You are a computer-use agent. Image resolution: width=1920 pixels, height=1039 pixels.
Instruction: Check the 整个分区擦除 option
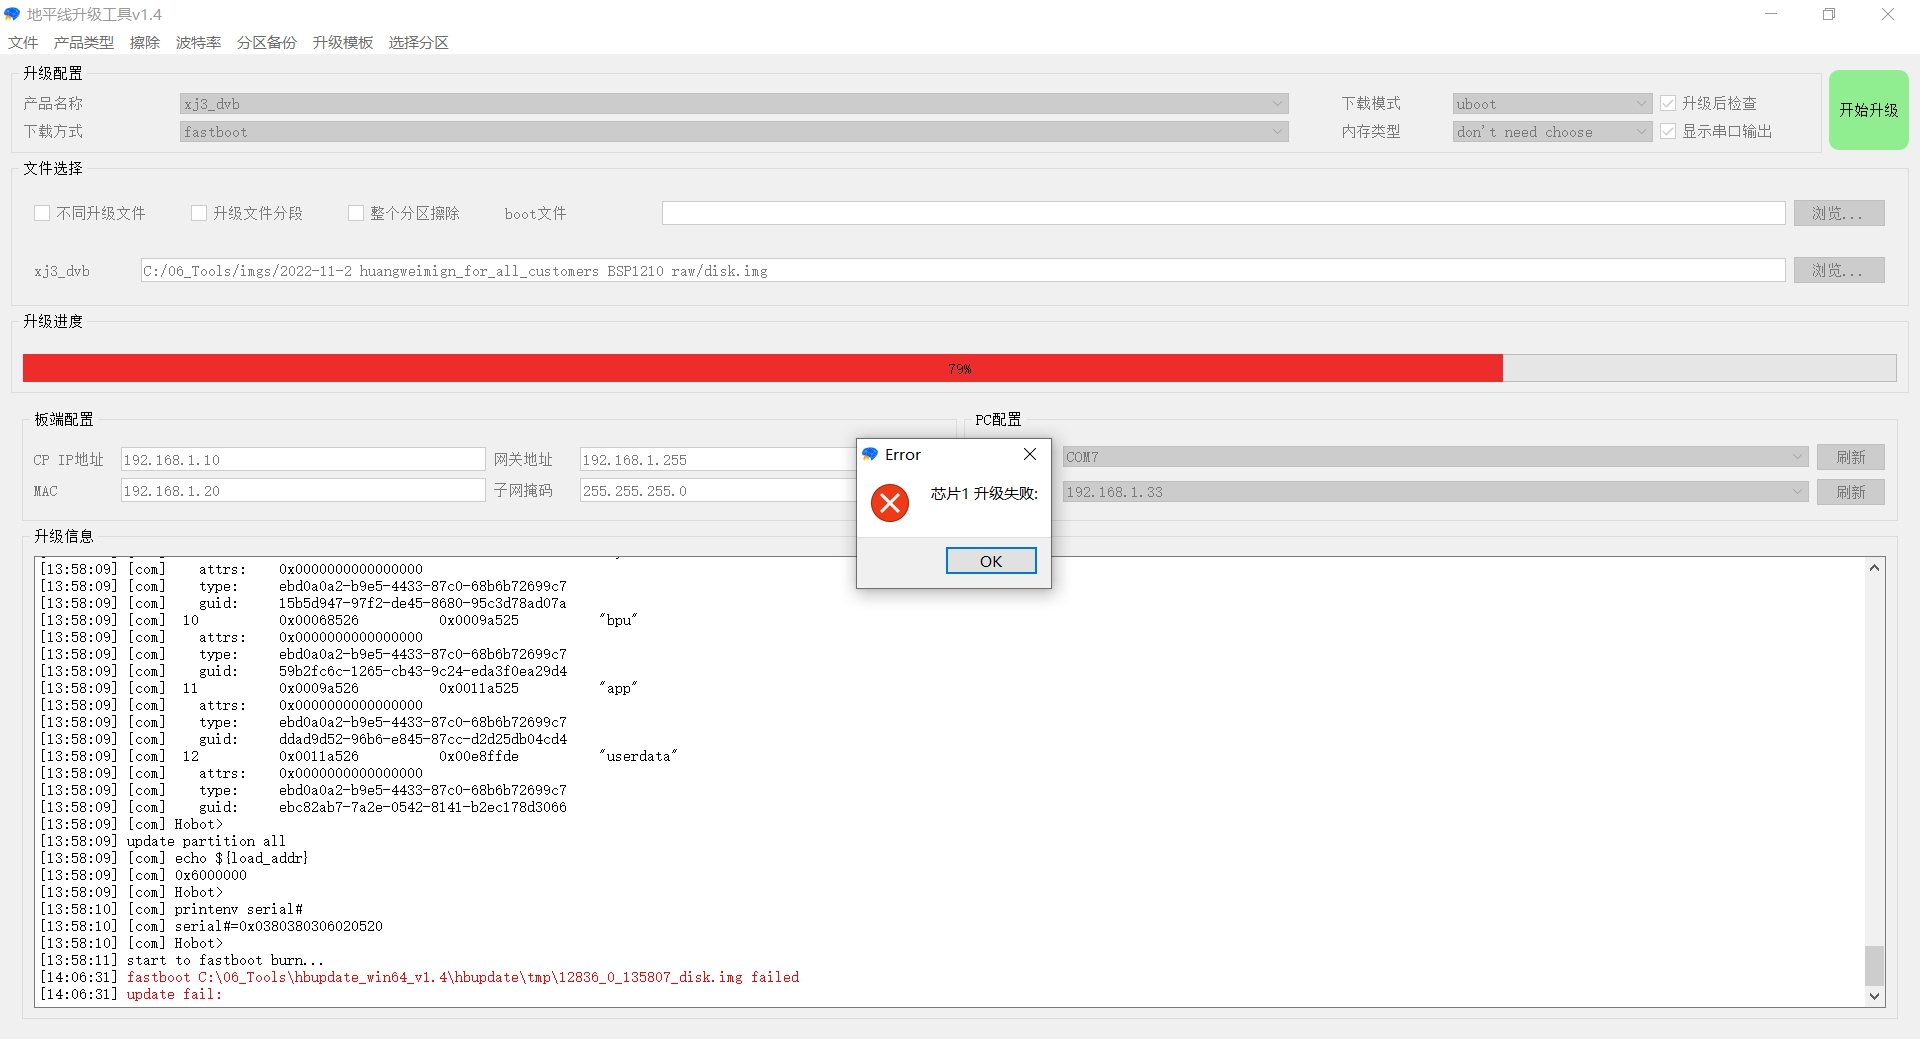point(355,213)
